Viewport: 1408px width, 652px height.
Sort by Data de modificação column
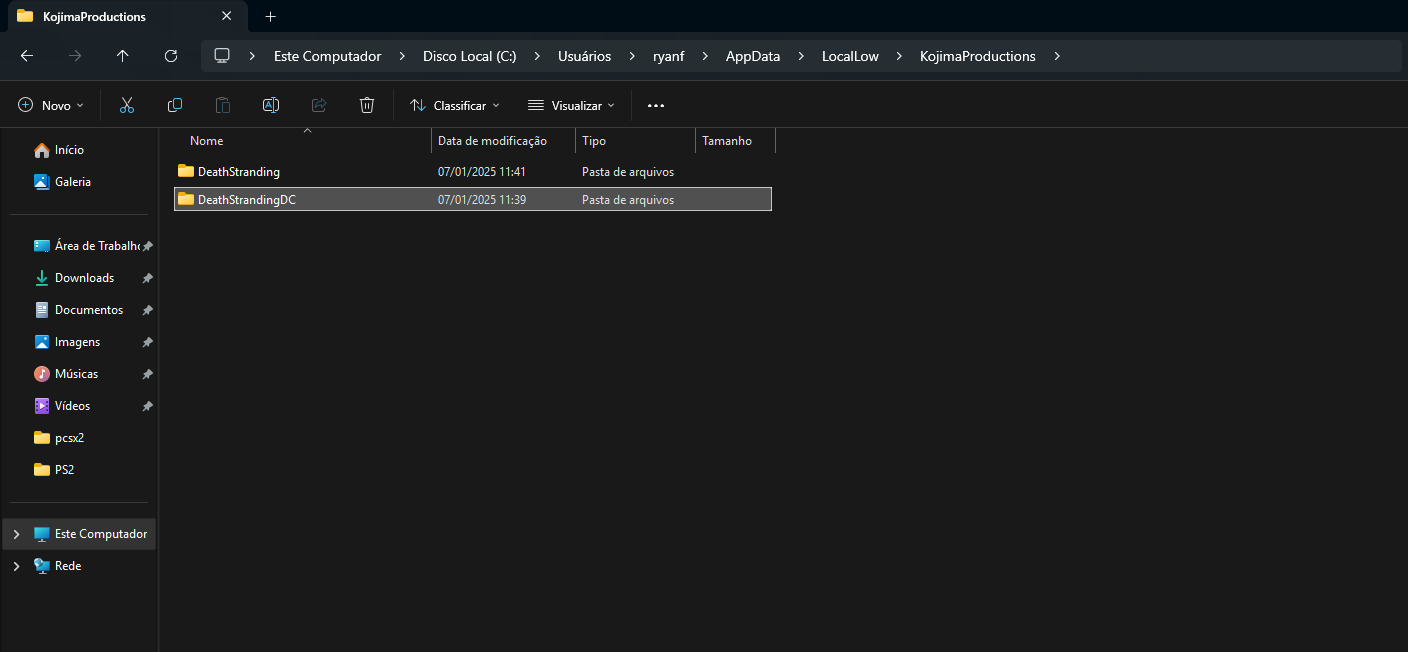[x=504, y=141]
